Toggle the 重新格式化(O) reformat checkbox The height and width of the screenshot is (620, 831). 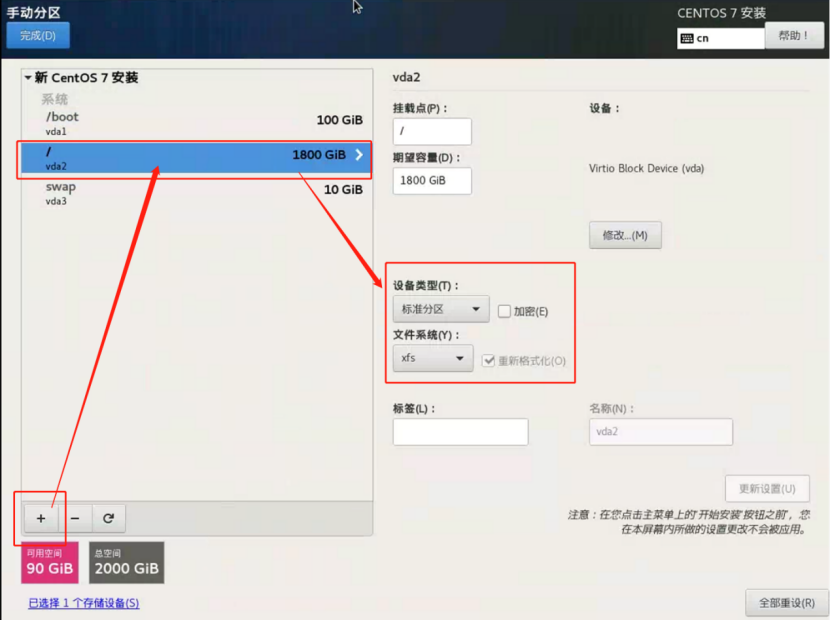click(488, 361)
